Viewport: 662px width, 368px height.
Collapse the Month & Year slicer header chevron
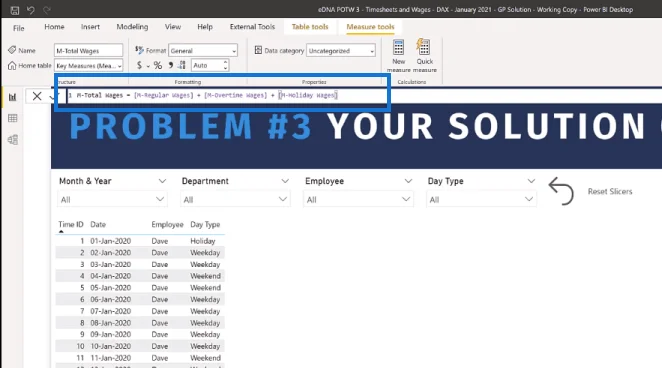click(x=162, y=181)
